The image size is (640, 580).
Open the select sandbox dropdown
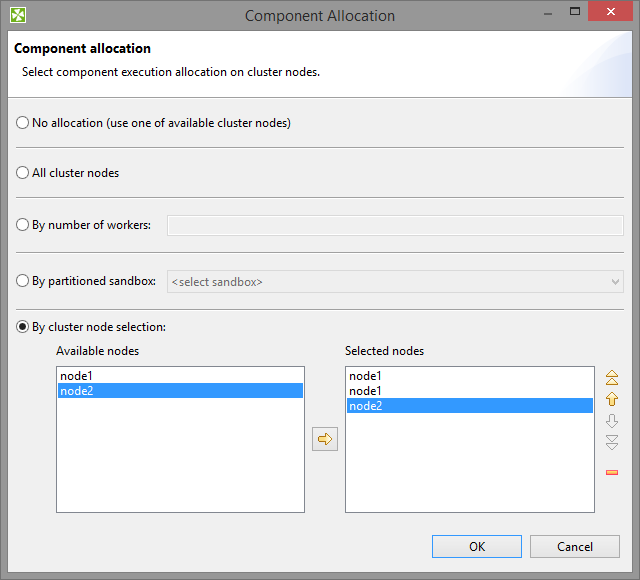tap(395, 282)
